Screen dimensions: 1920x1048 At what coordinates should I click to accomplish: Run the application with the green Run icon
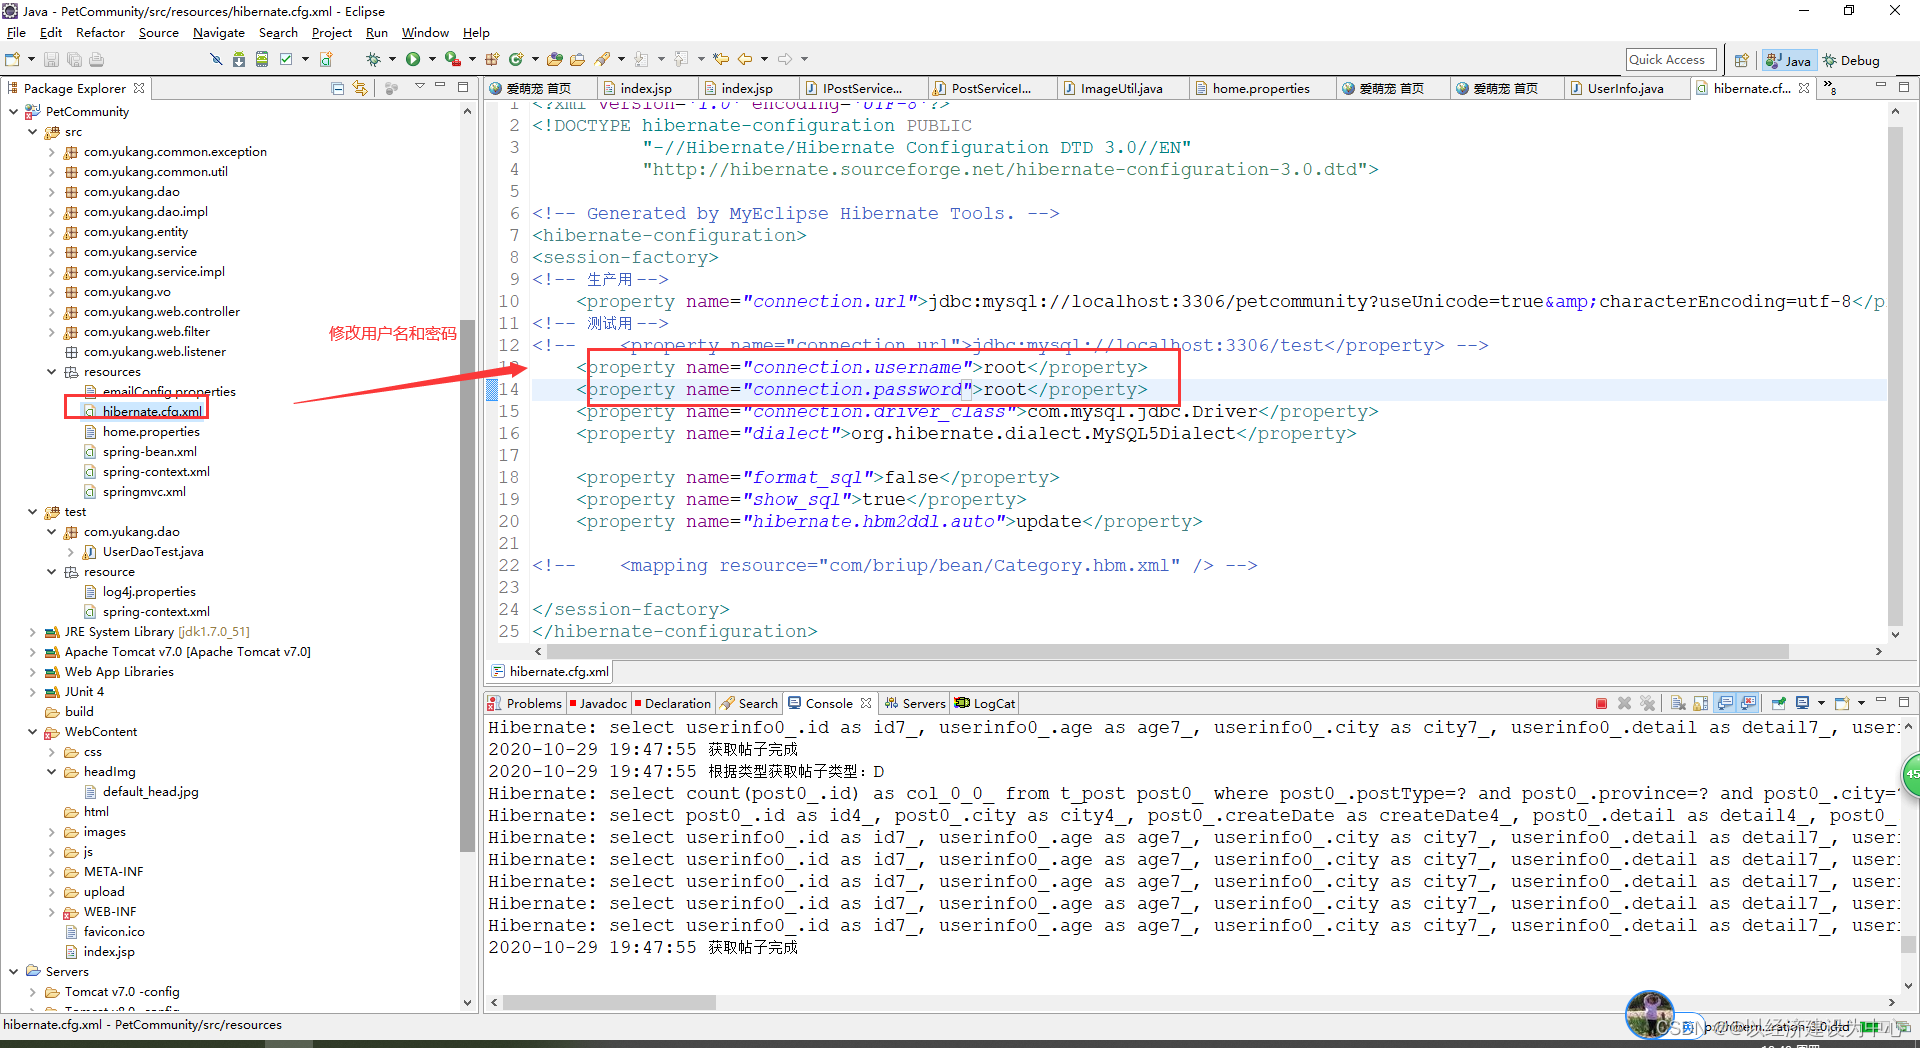coord(412,58)
